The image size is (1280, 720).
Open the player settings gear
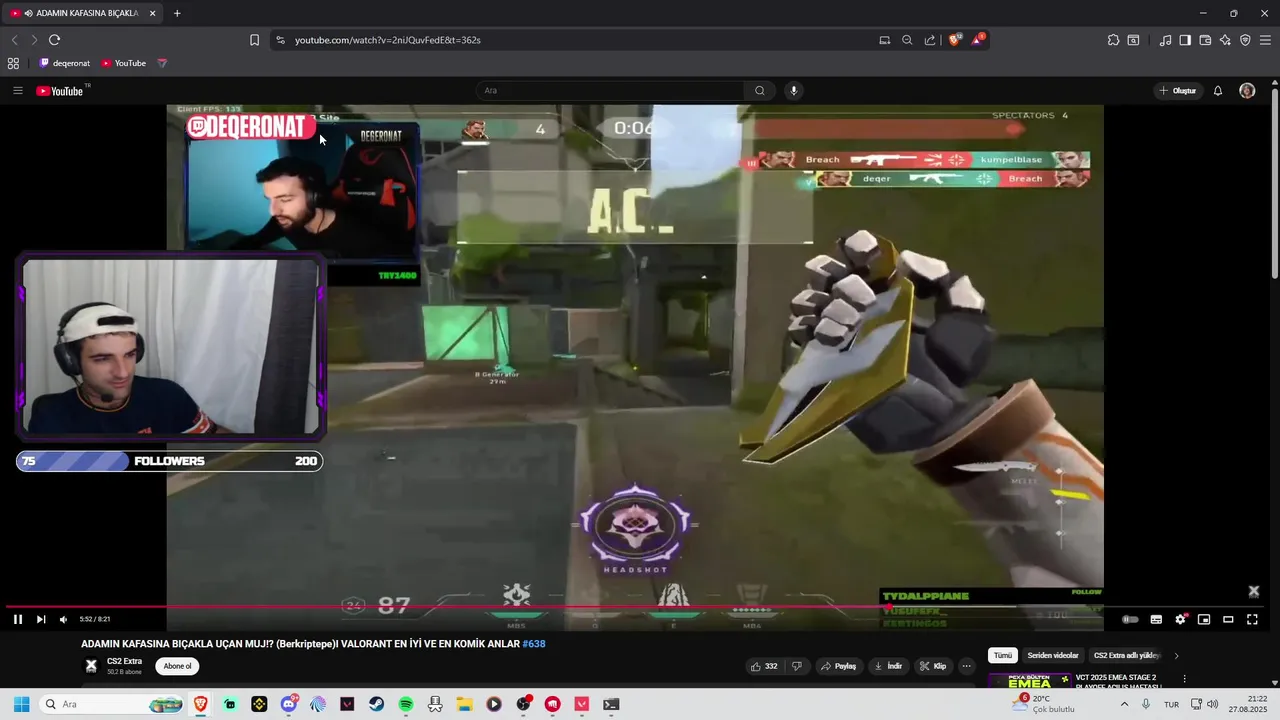tap(1180, 619)
